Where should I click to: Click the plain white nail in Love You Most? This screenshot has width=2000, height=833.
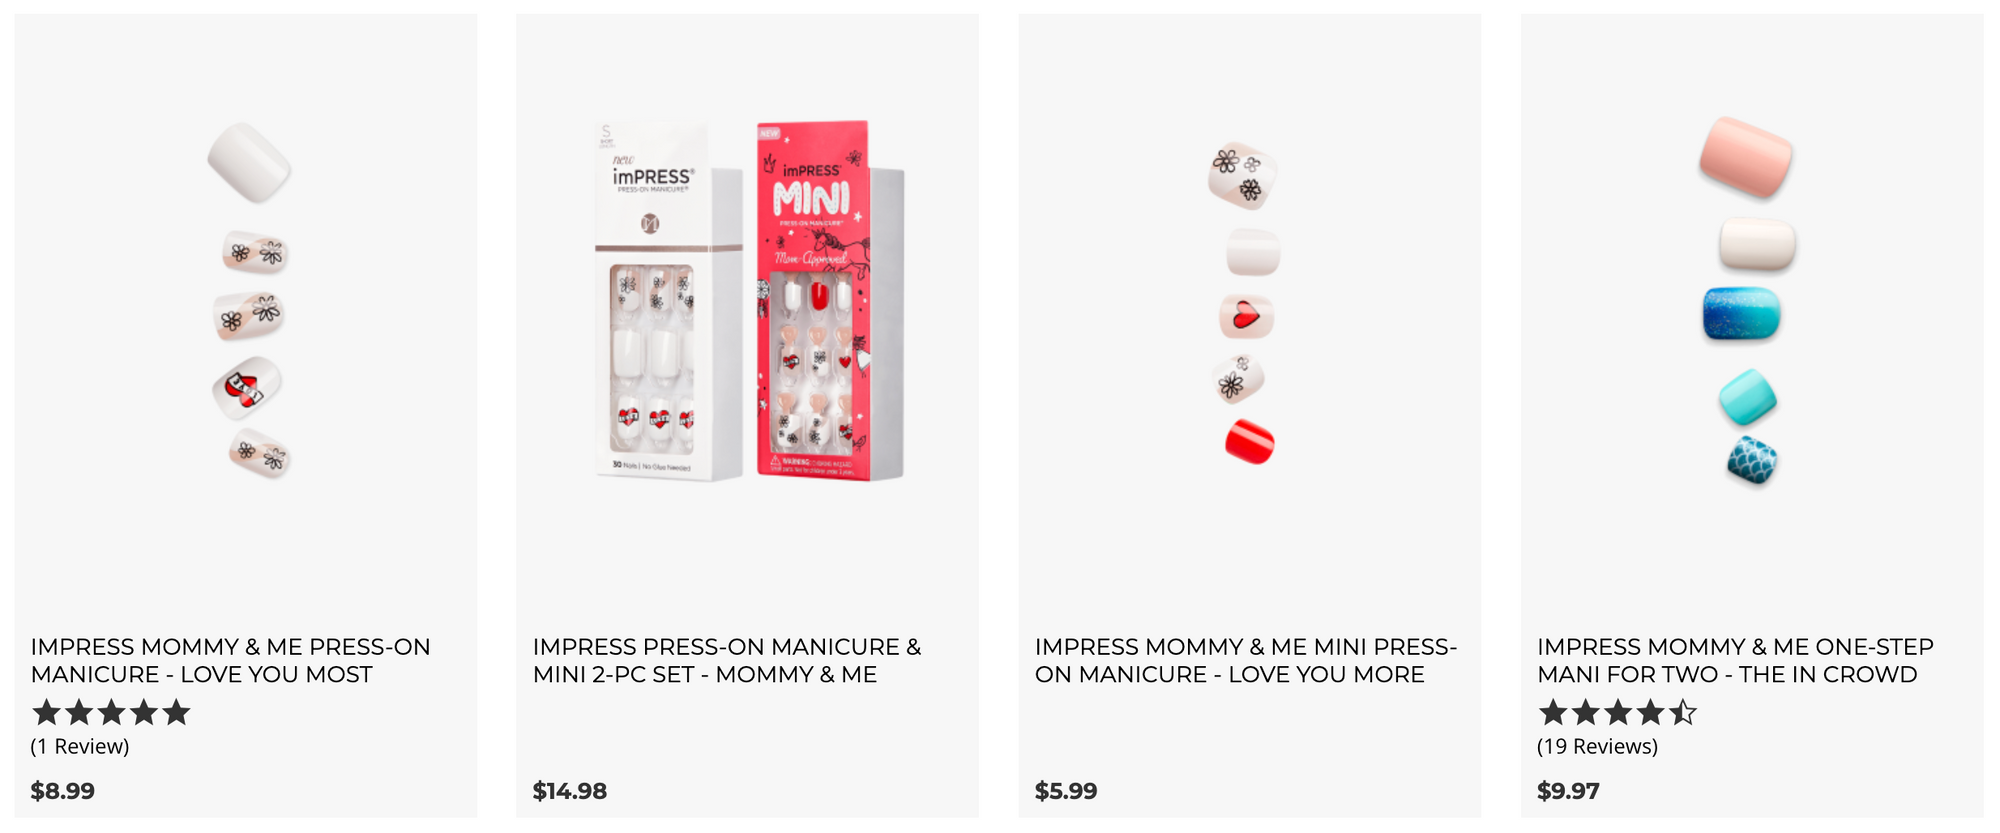[x=249, y=162]
